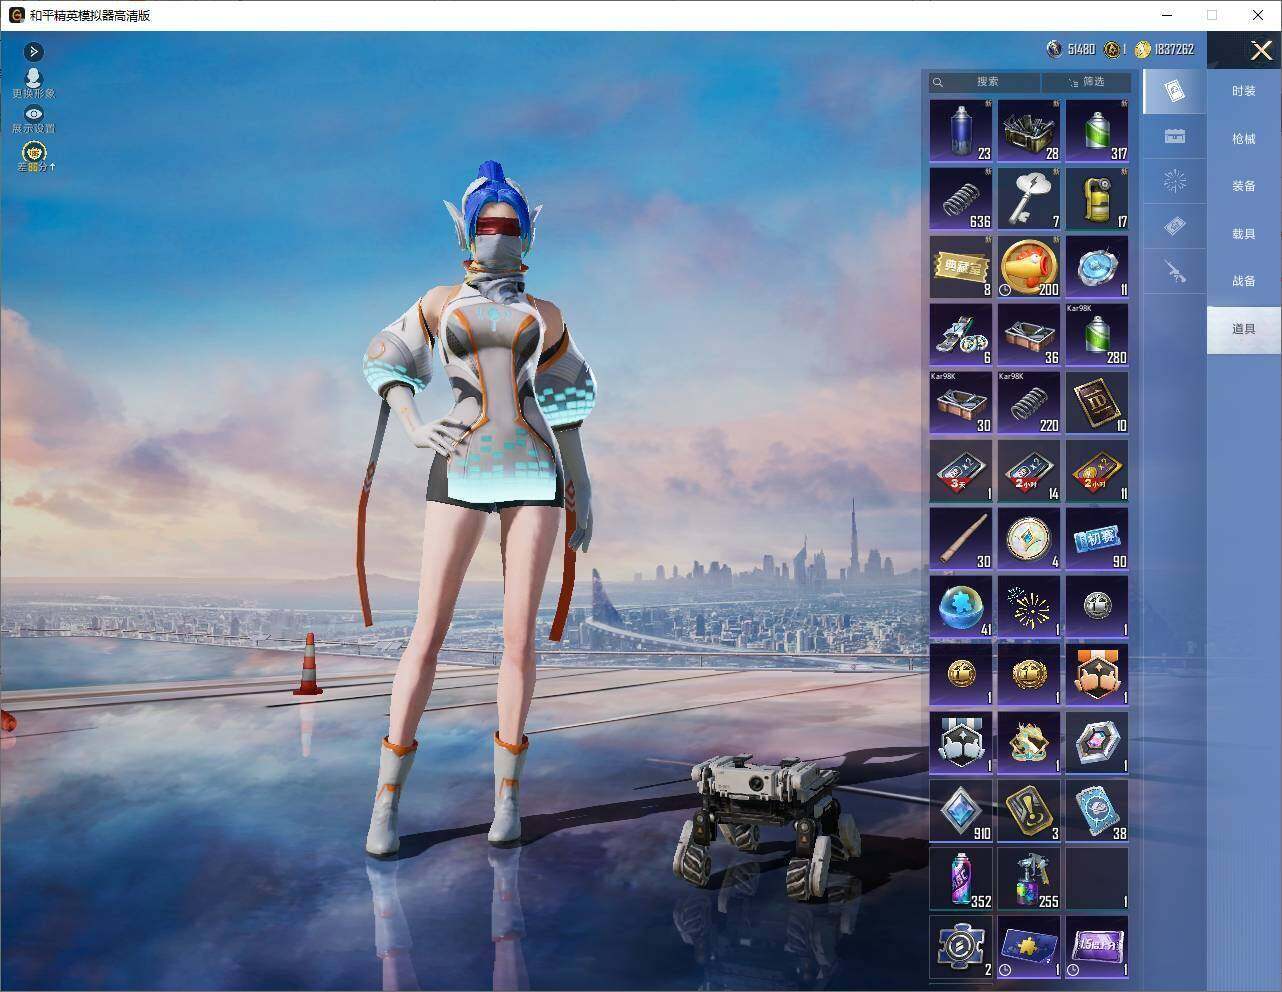The height and width of the screenshot is (992, 1282).
Task: Click 更换形象 change appearance button
Action: pos(33,83)
